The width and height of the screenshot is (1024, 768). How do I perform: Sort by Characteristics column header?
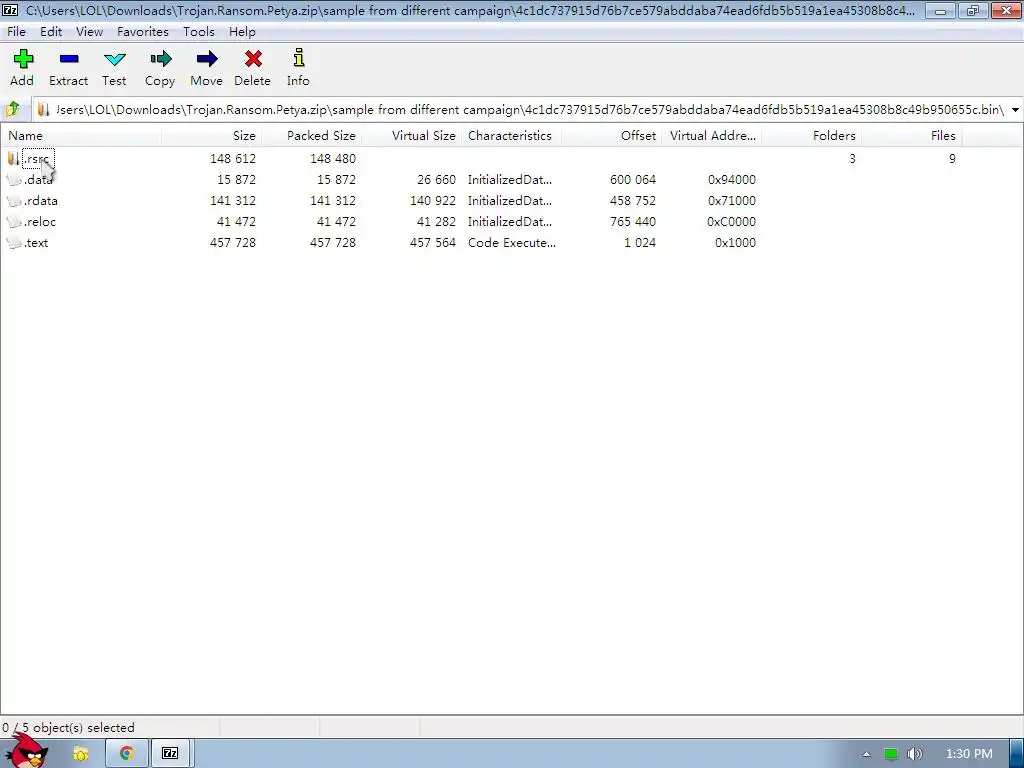511,136
